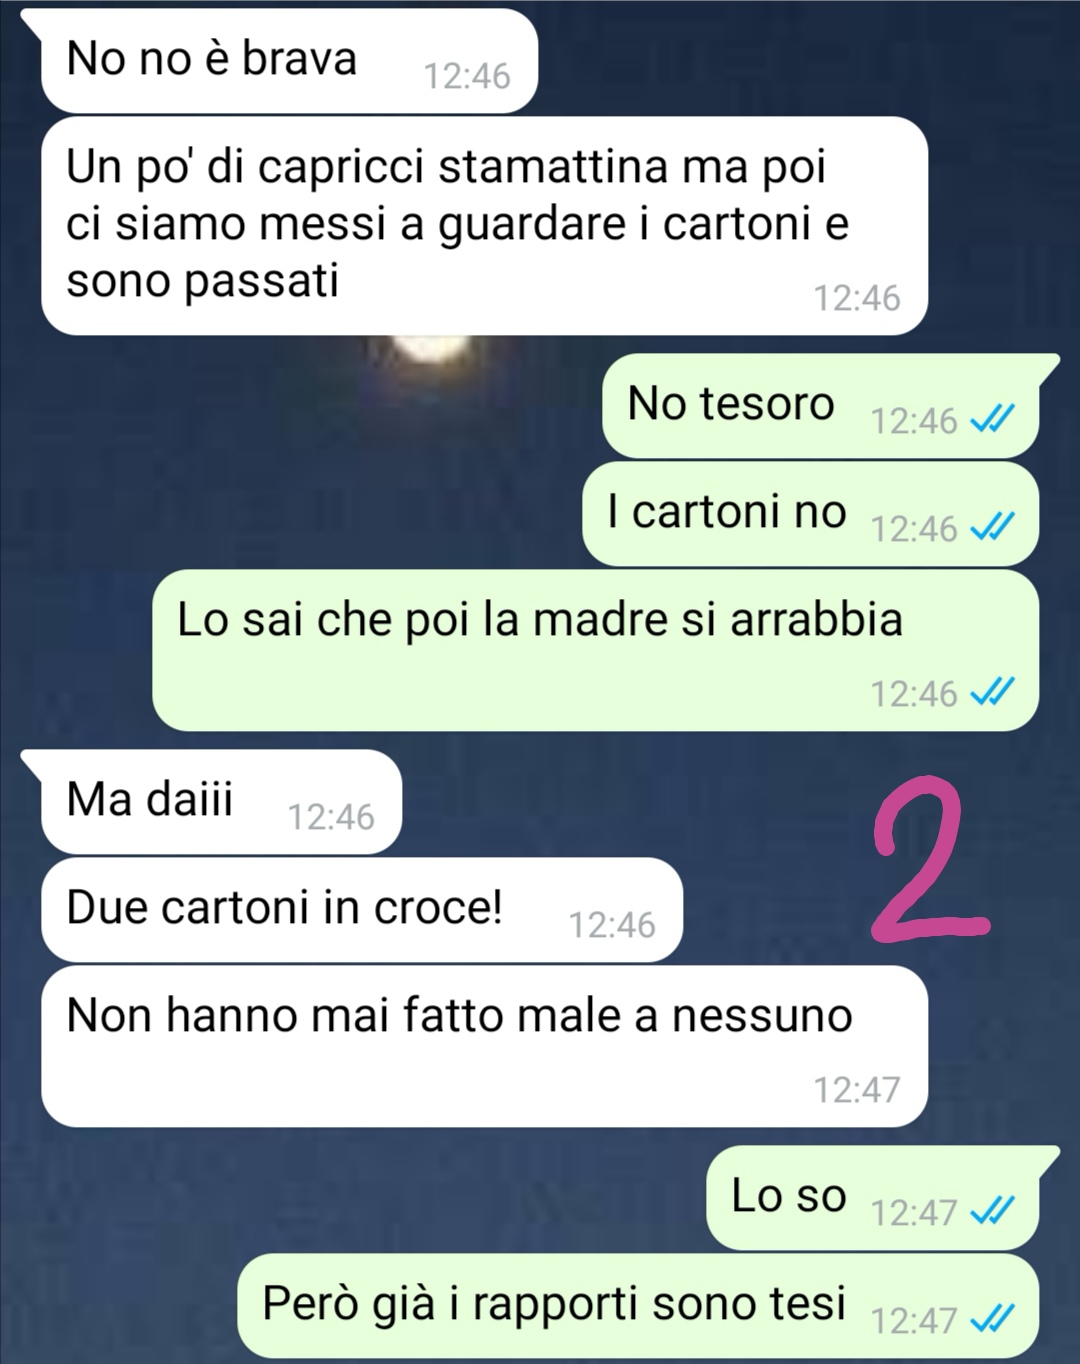Tap the bright moon in the chat wallpaper
Viewport: 1080px width, 1364px height.
click(429, 349)
